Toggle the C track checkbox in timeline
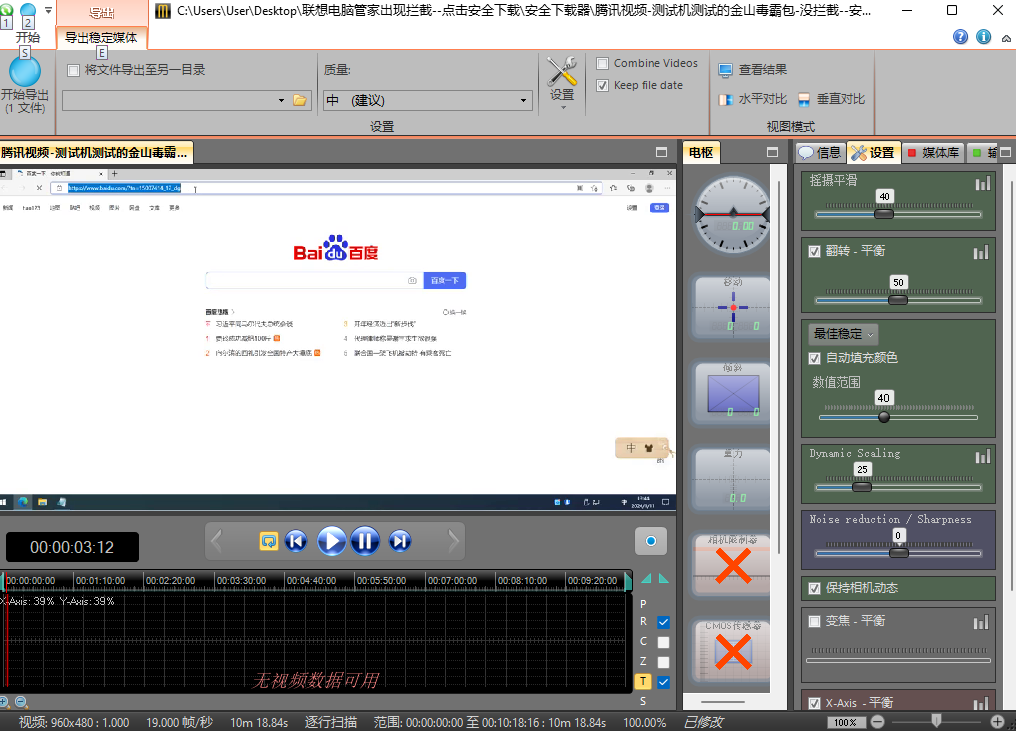This screenshot has height=731, width=1016. [x=663, y=642]
